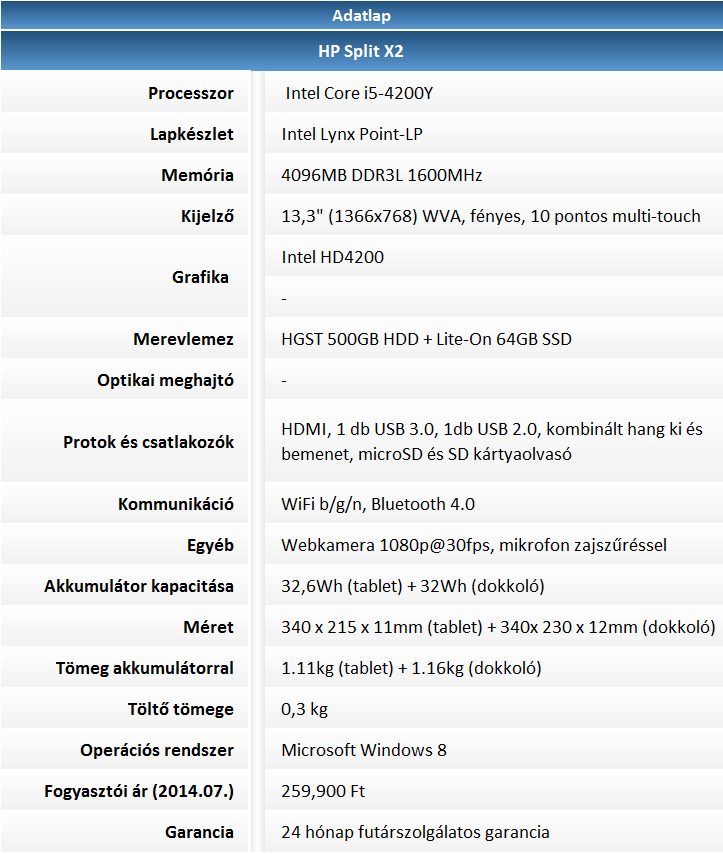Select 4096MB DDR3L 1600MHz value
Image resolution: width=723 pixels, height=854 pixels.
click(x=381, y=175)
